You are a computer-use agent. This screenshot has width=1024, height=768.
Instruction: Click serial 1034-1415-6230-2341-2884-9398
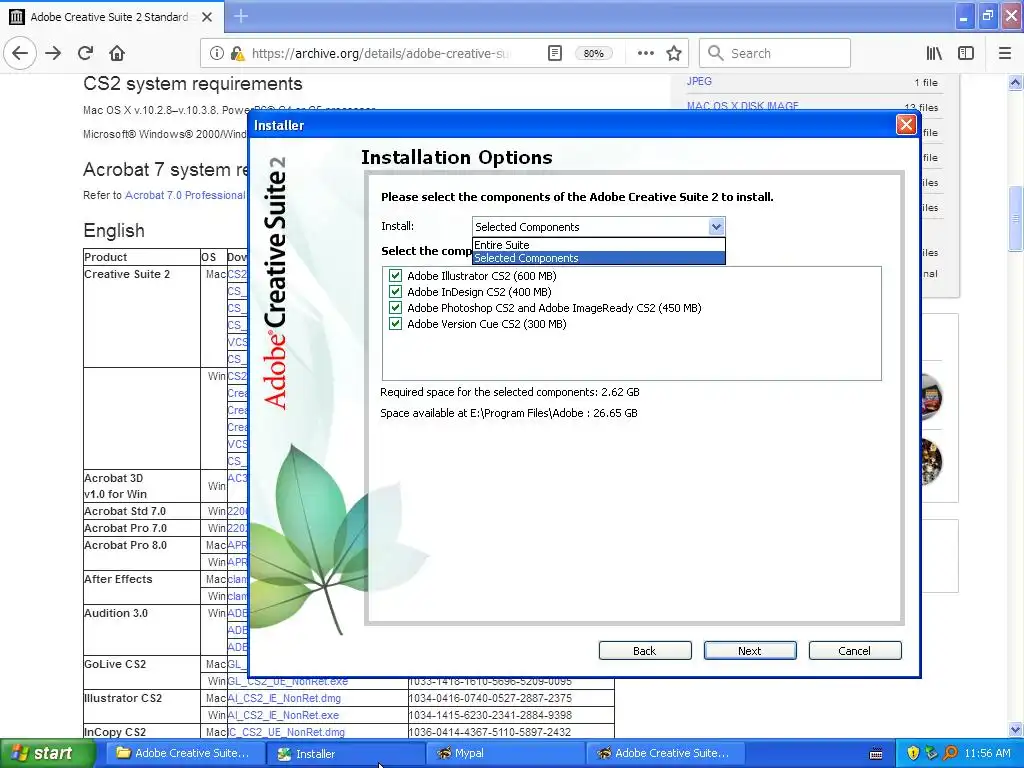(x=490, y=715)
